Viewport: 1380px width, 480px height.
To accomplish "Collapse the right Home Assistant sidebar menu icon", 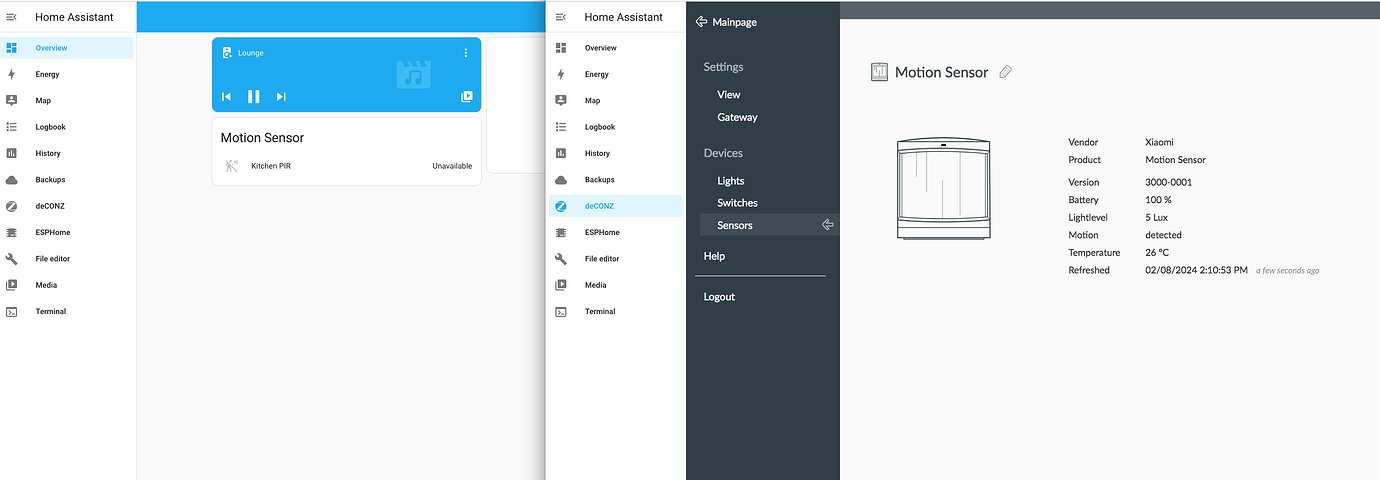I will (561, 17).
